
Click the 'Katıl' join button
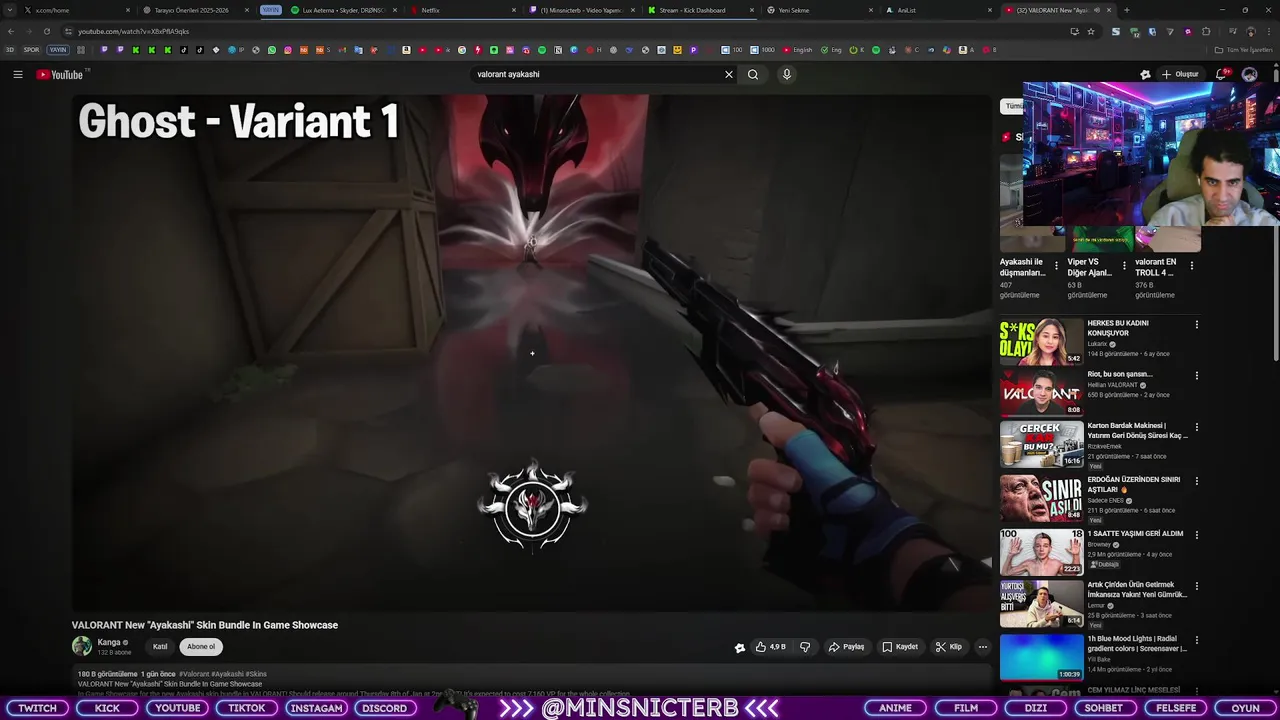pos(160,647)
